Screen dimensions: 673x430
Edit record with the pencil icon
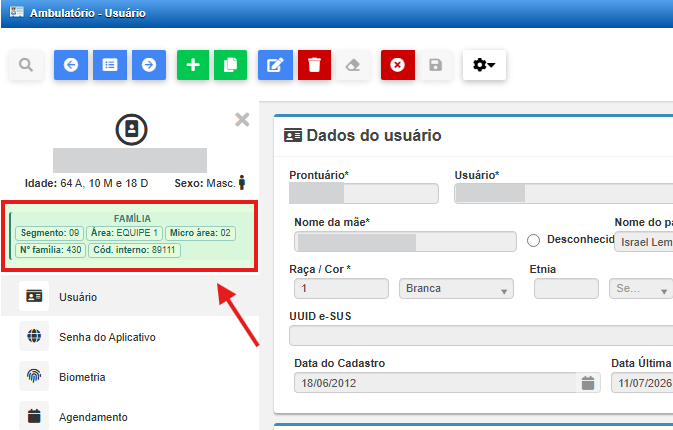coord(275,65)
